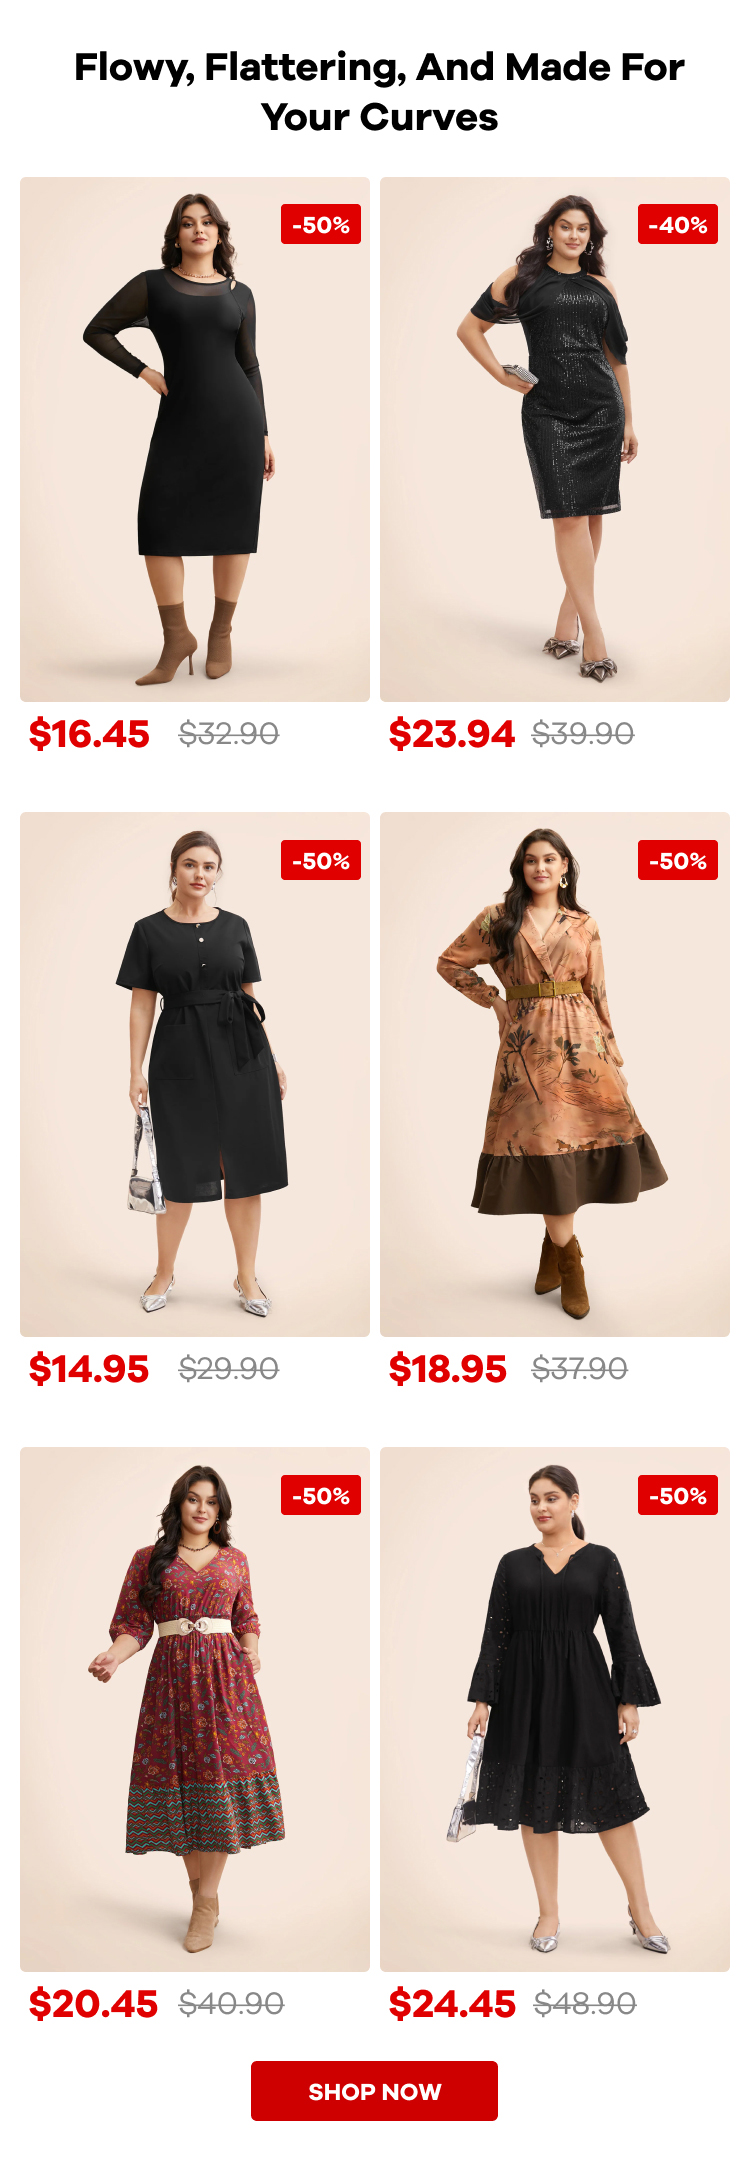The height and width of the screenshot is (2164, 750).
Task: Open the black mesh-sleeve dress photo
Action: point(195,440)
